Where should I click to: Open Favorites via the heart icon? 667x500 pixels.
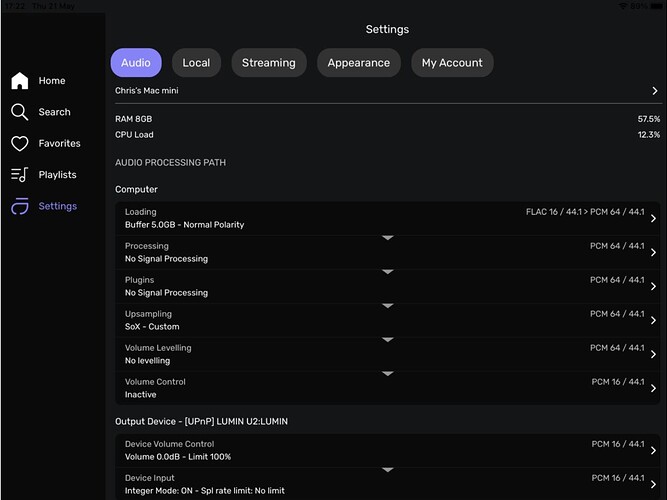[20, 143]
